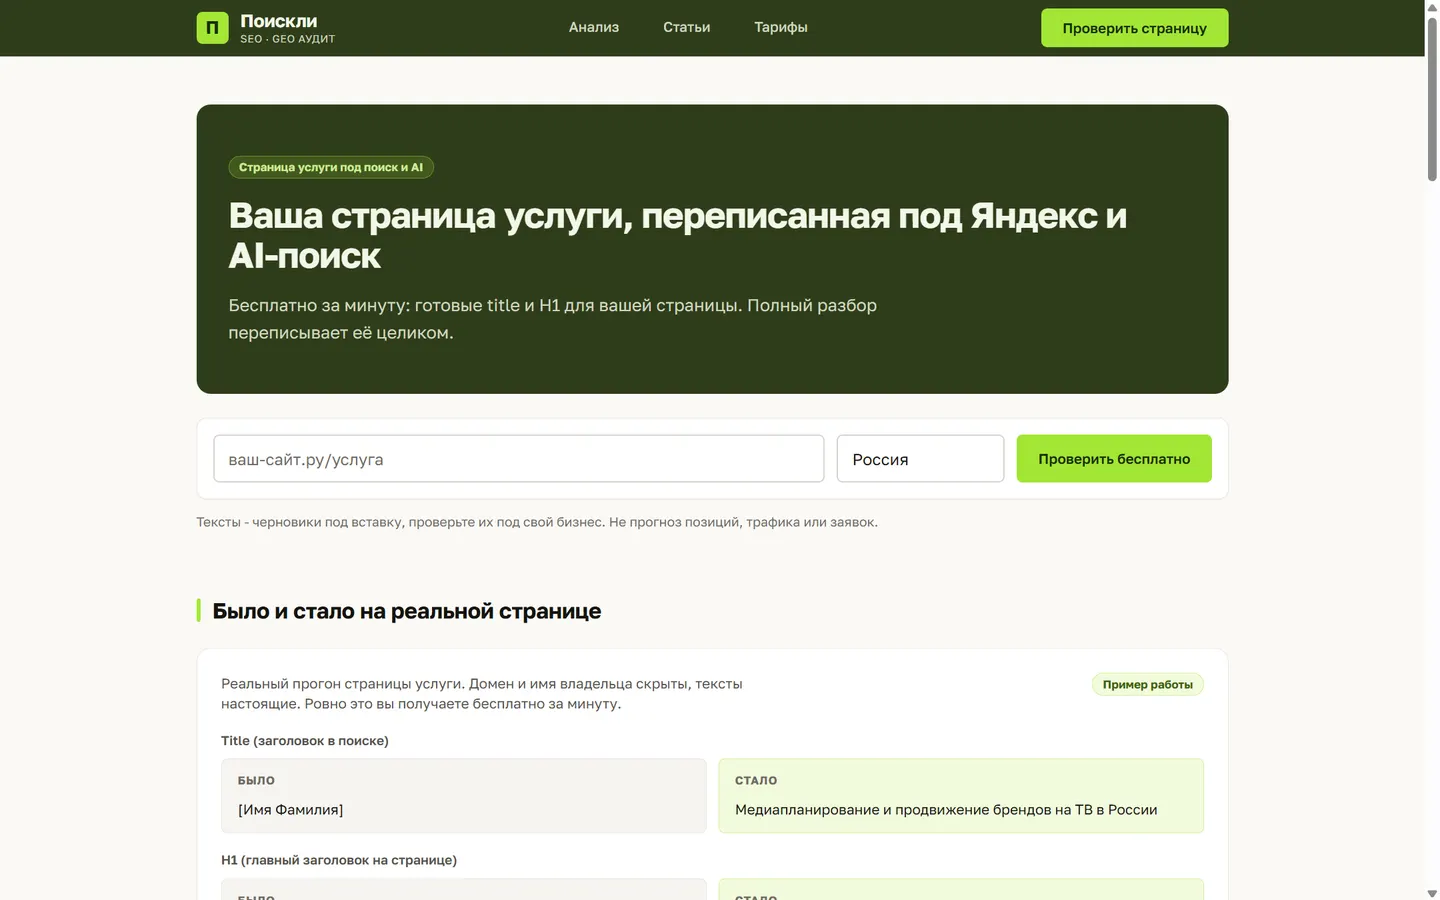
Task: Open the Россия region selector
Action: 920,459
